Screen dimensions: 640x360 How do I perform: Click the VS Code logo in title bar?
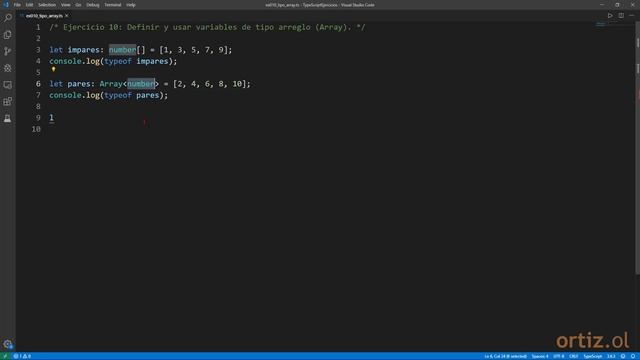6,5
